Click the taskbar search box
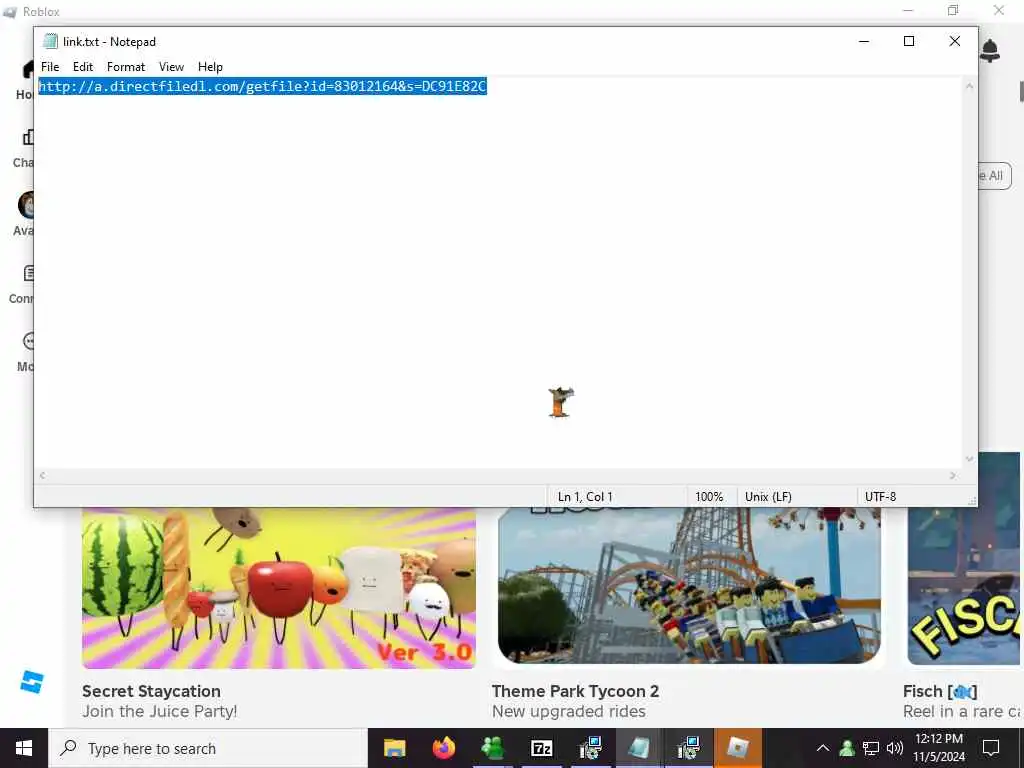The width and height of the screenshot is (1024, 768). (208, 748)
